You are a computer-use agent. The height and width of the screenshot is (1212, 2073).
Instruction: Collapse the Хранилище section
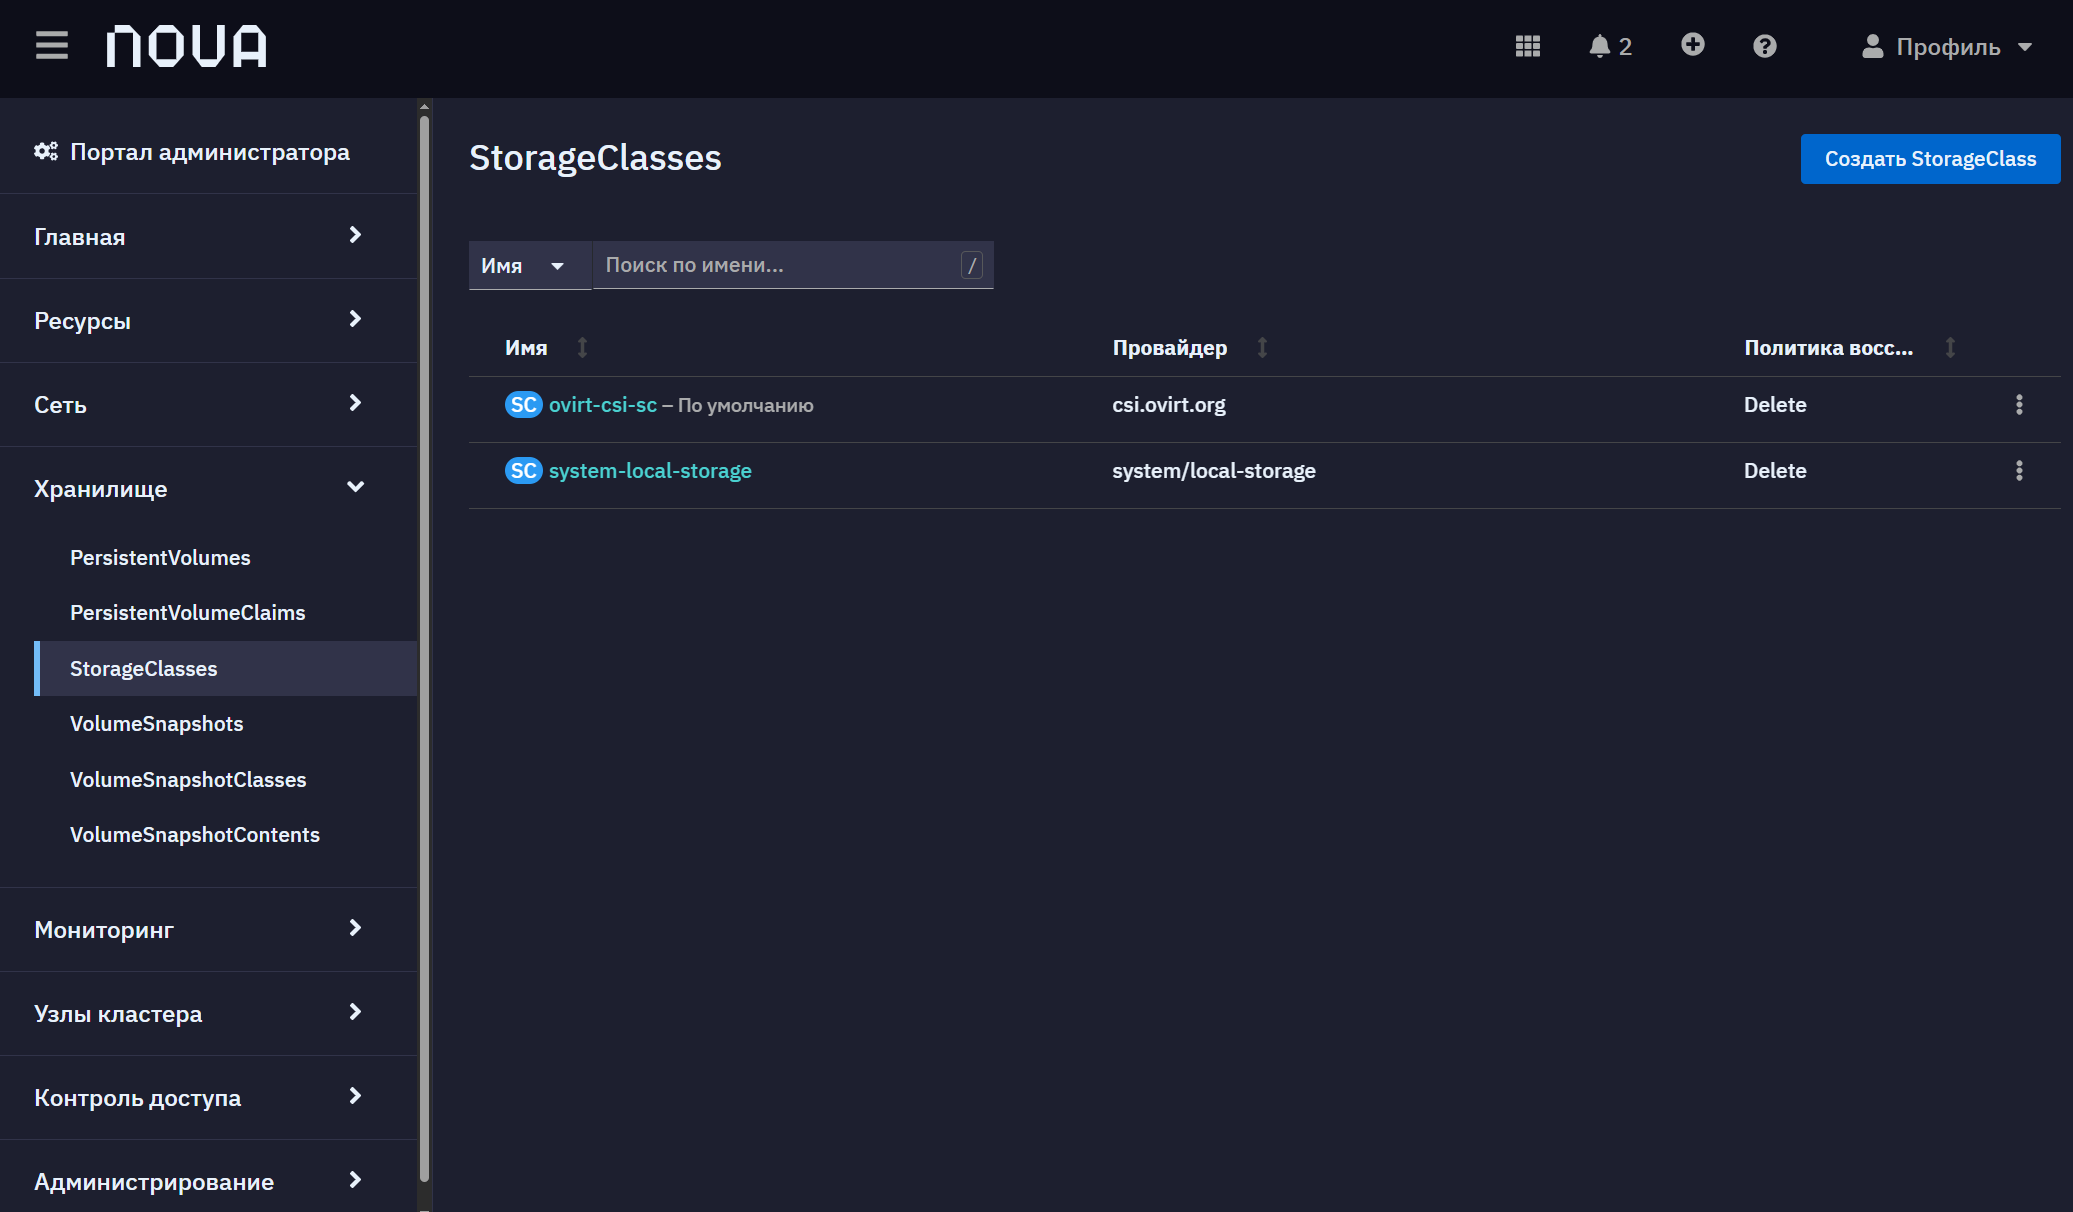tap(198, 488)
